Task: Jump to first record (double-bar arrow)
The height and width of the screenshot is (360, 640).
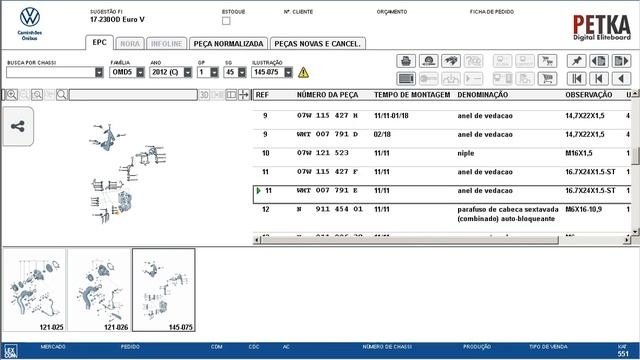Action: [x=576, y=78]
